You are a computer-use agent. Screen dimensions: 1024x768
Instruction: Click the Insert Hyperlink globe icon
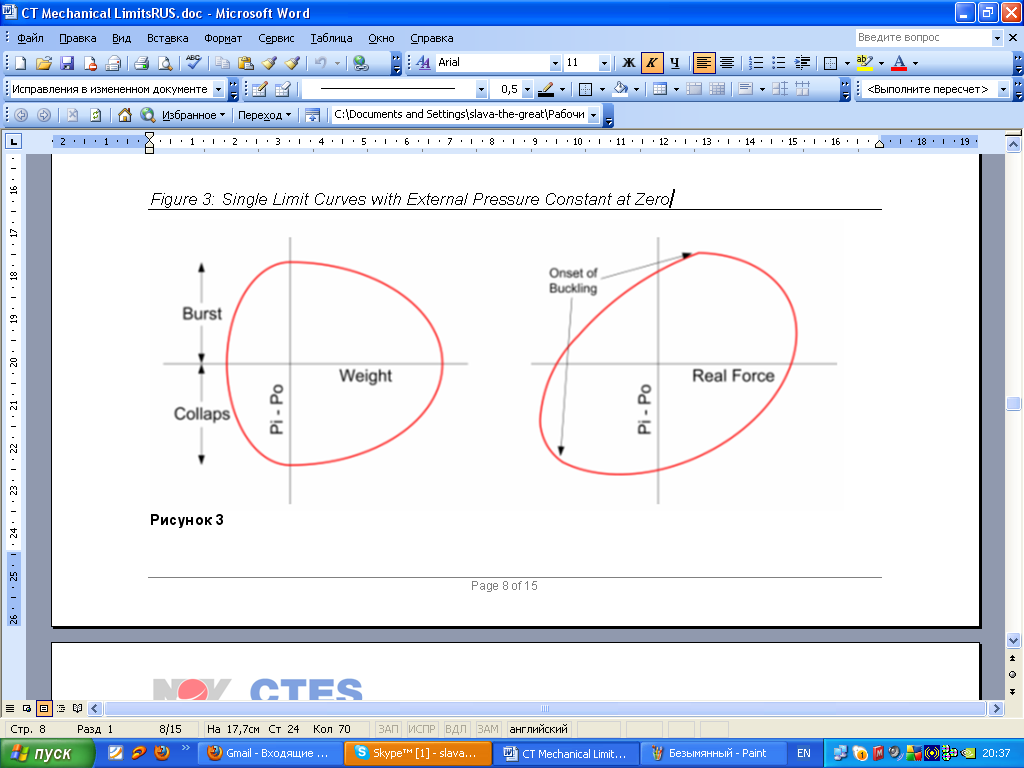click(x=361, y=63)
